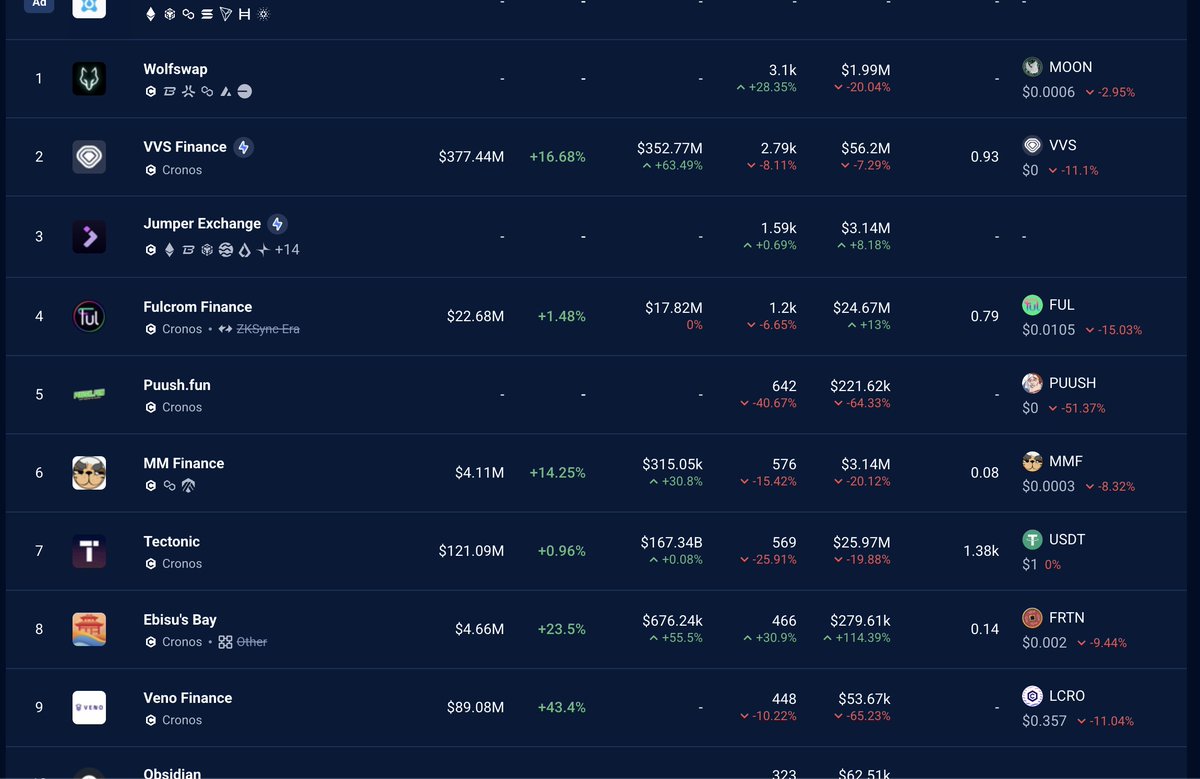
Task: Open the Ebisu's Bay dapp link
Action: tap(180, 620)
